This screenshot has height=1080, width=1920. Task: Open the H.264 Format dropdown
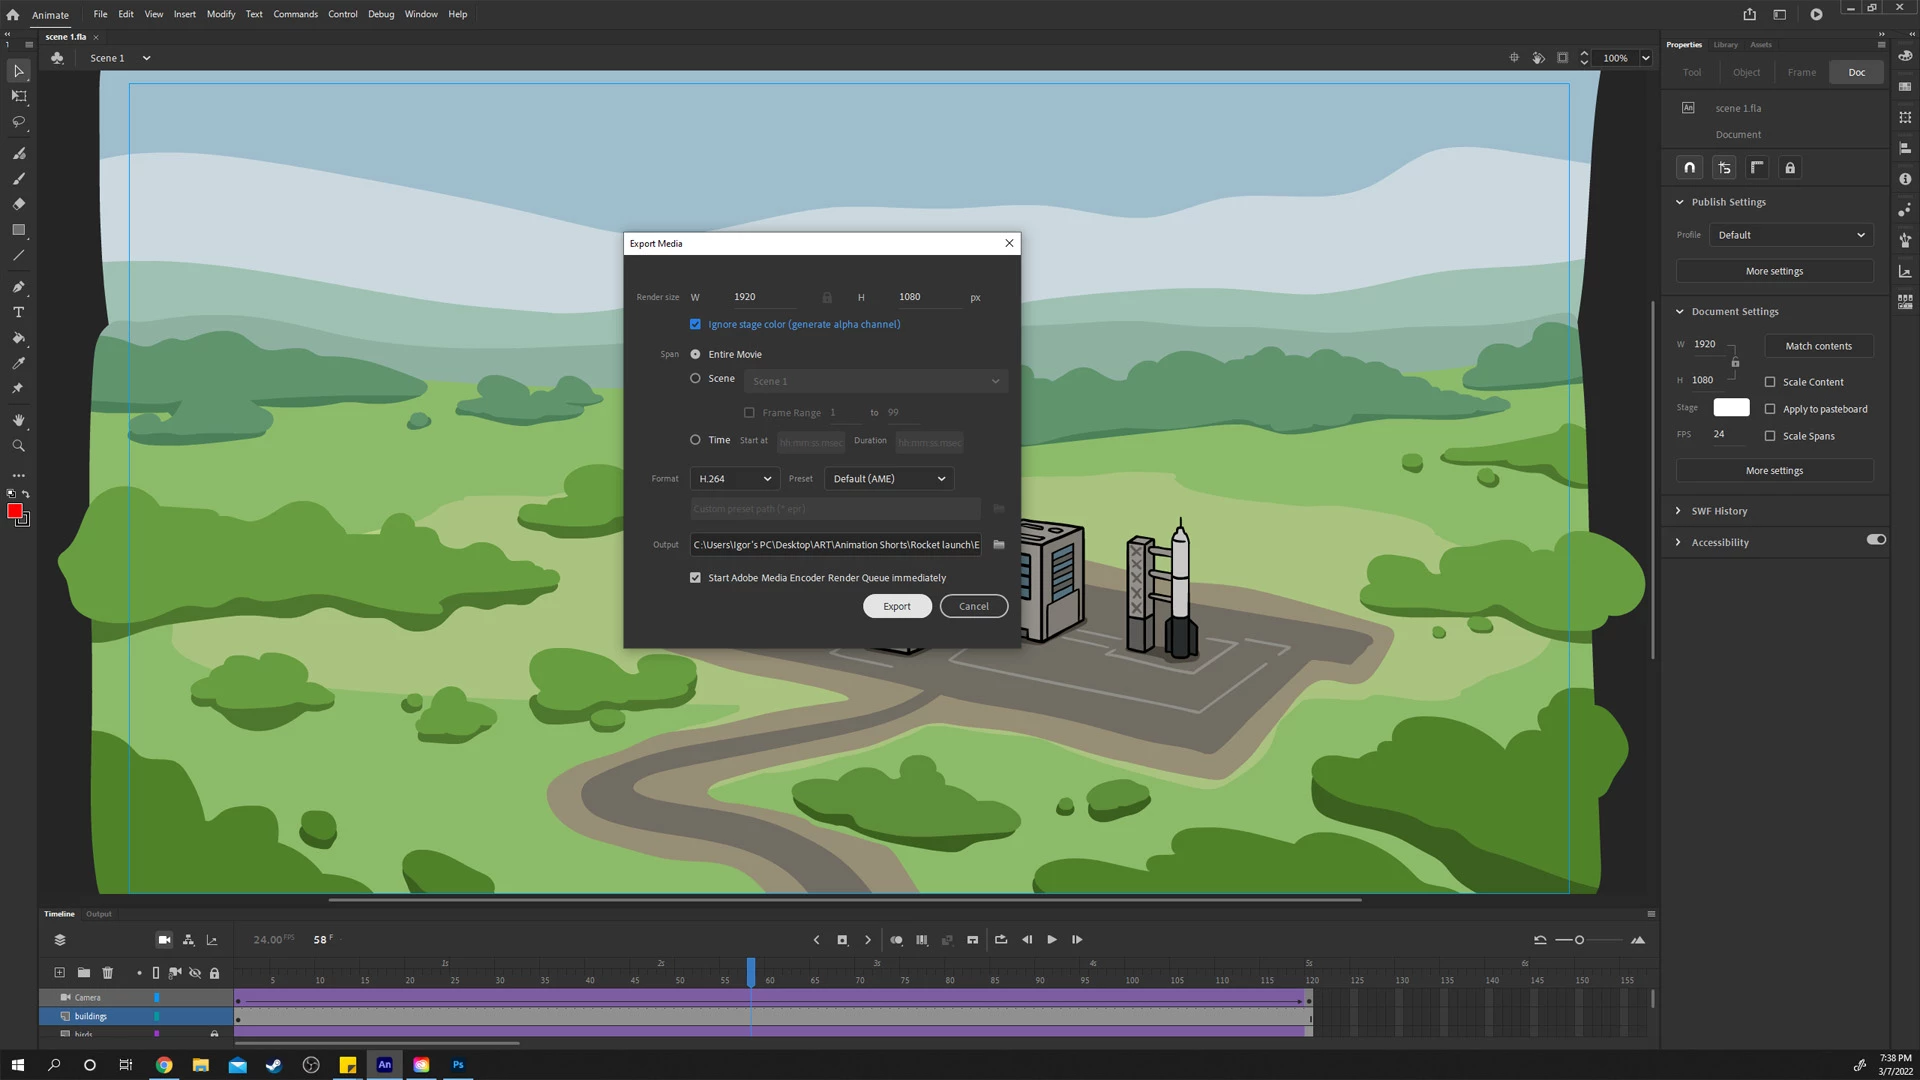pos(735,479)
